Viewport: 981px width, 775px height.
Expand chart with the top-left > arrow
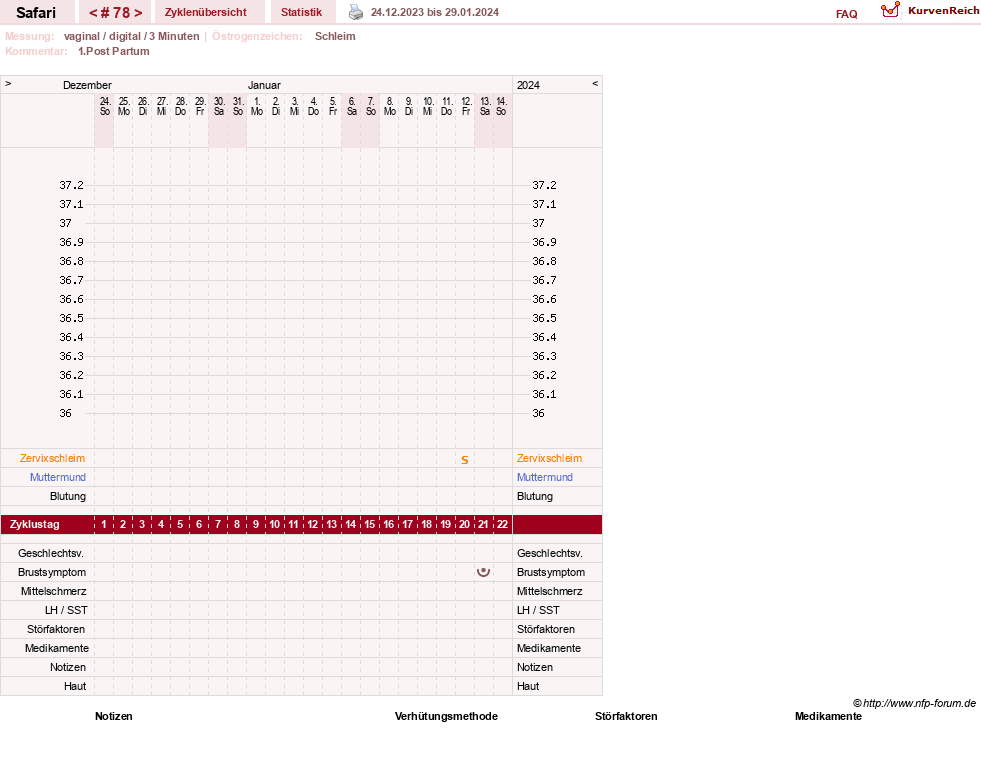click(8, 83)
